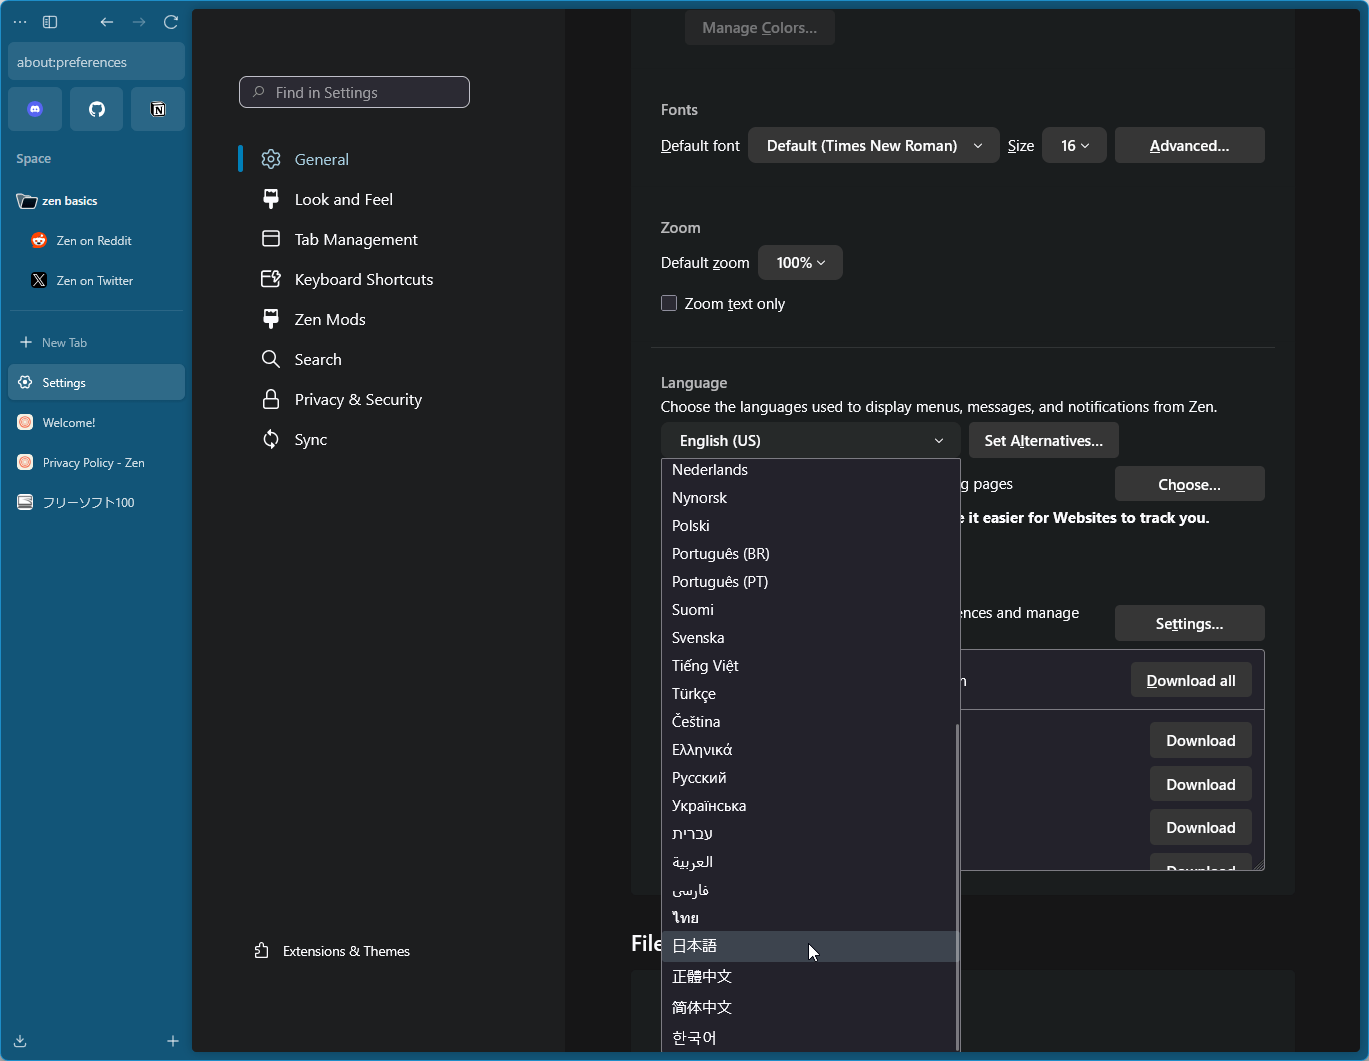1369x1061 pixels.
Task: Expand the font Size dropdown
Action: pos(1074,146)
